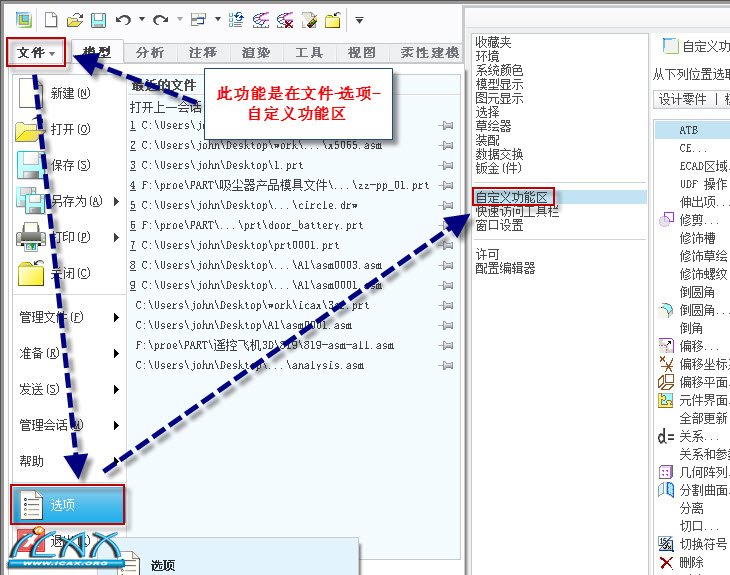Click the Regenerate model icon
730x575 pixels.
point(237,20)
